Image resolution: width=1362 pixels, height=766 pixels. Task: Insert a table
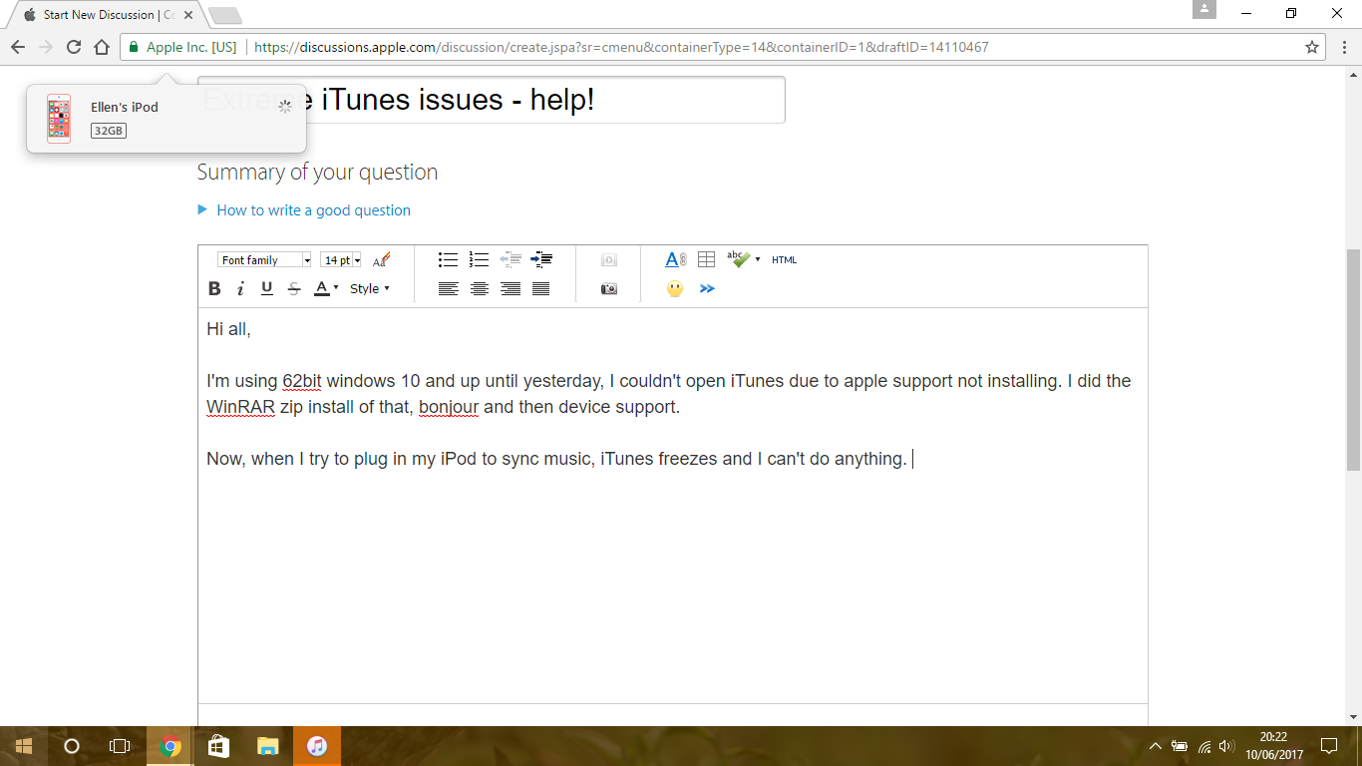[x=706, y=260]
